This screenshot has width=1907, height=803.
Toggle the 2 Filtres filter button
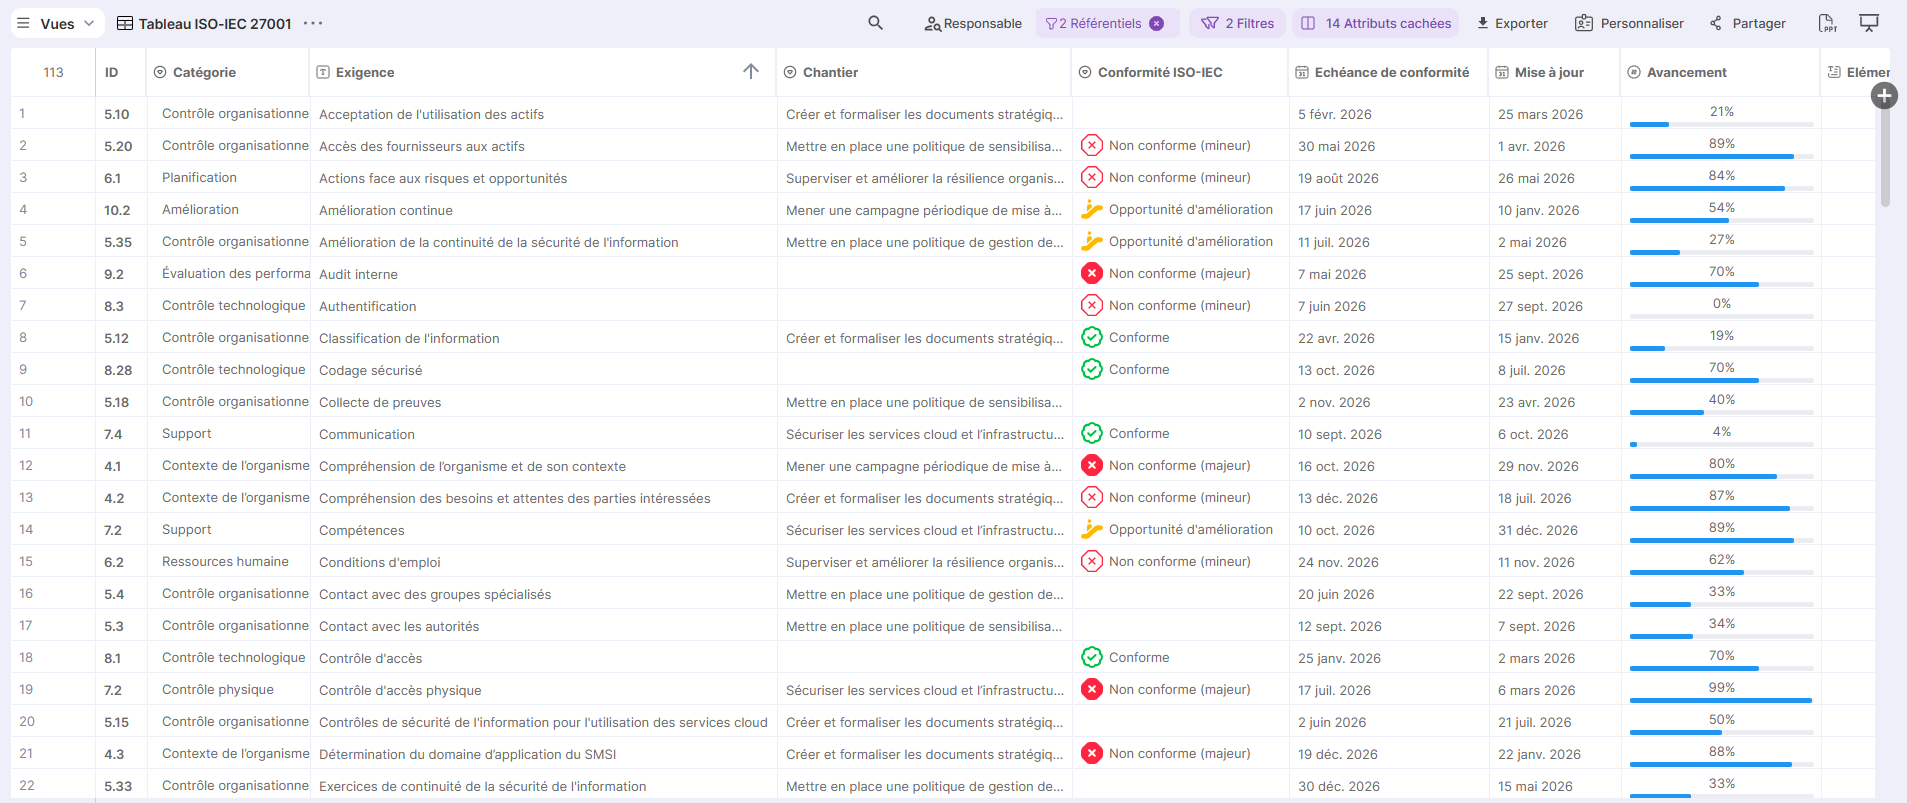point(1237,23)
